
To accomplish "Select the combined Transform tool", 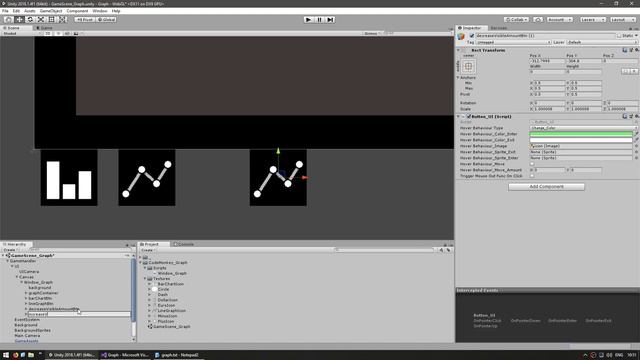I will (62, 20).
